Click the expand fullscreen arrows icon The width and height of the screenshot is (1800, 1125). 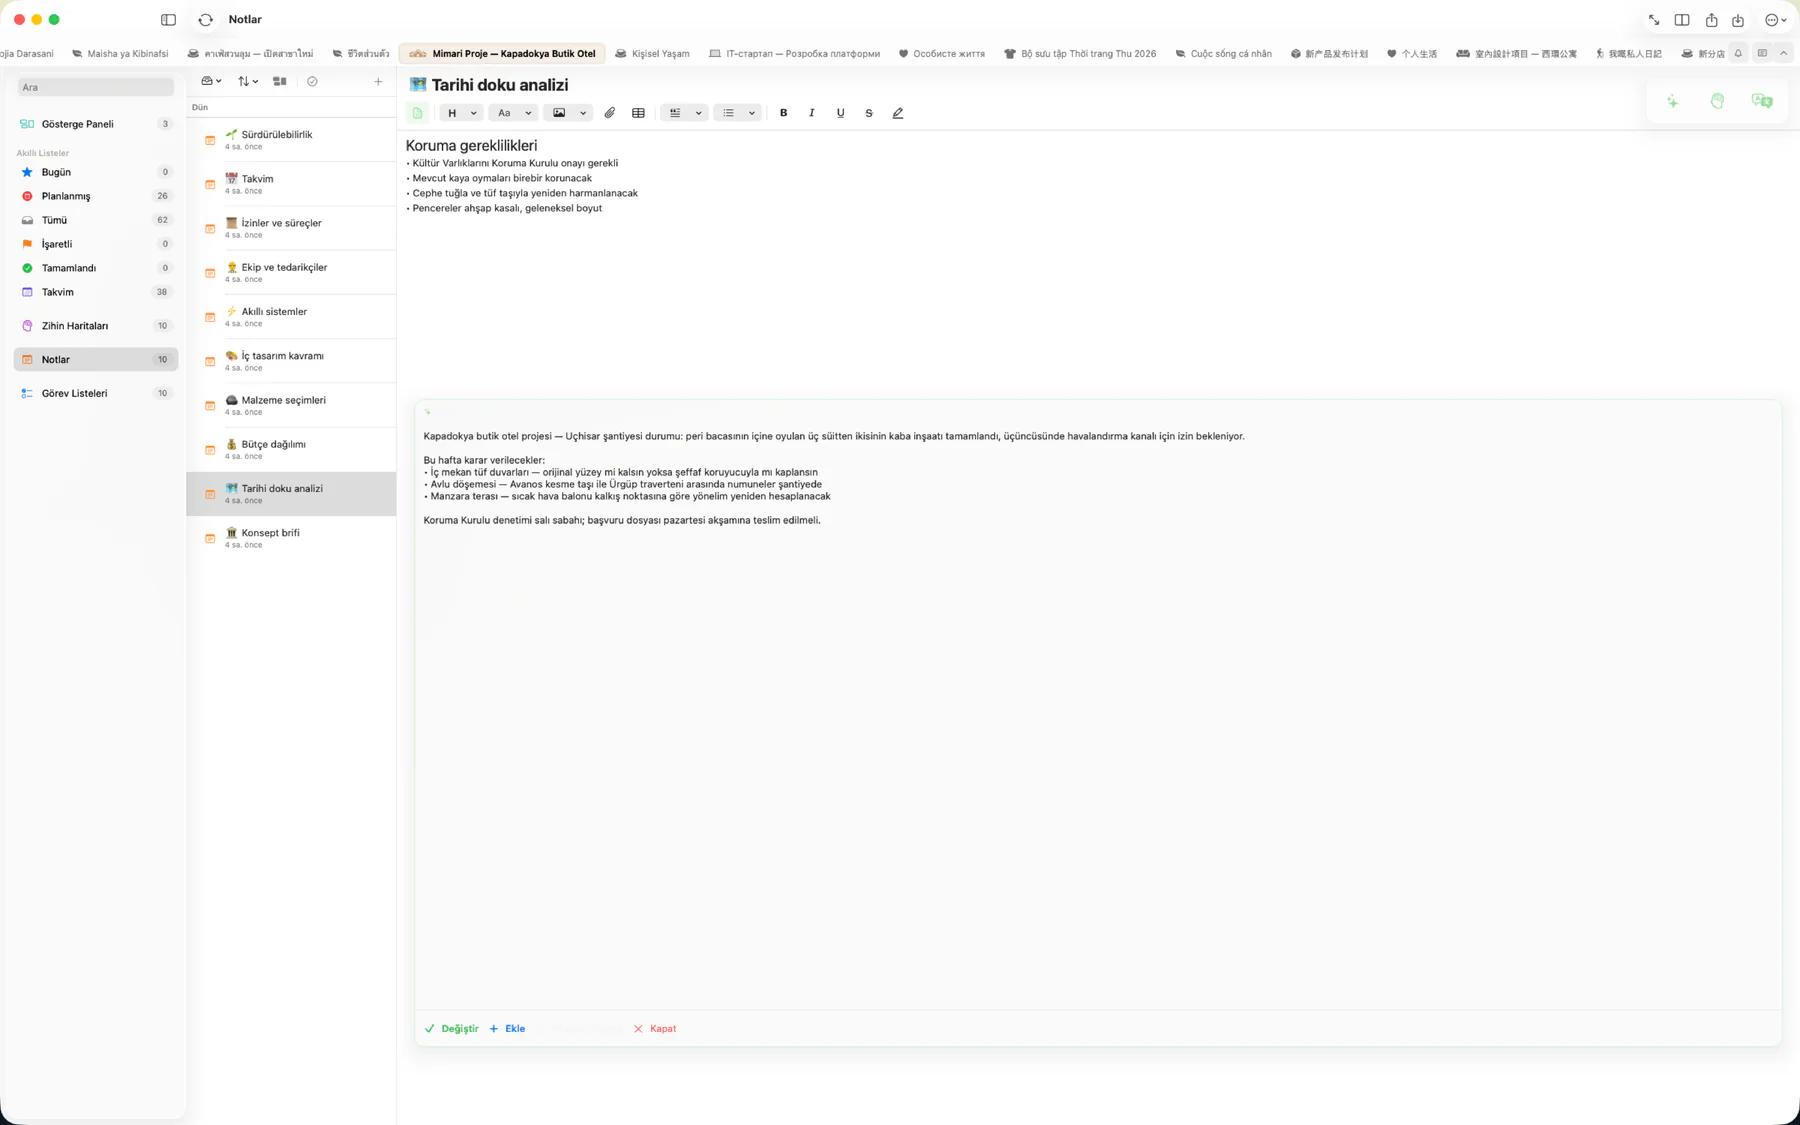click(1654, 20)
